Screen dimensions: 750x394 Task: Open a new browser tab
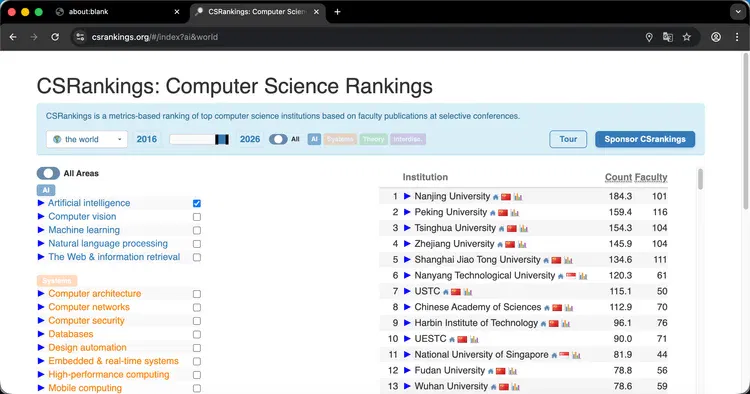(337, 12)
